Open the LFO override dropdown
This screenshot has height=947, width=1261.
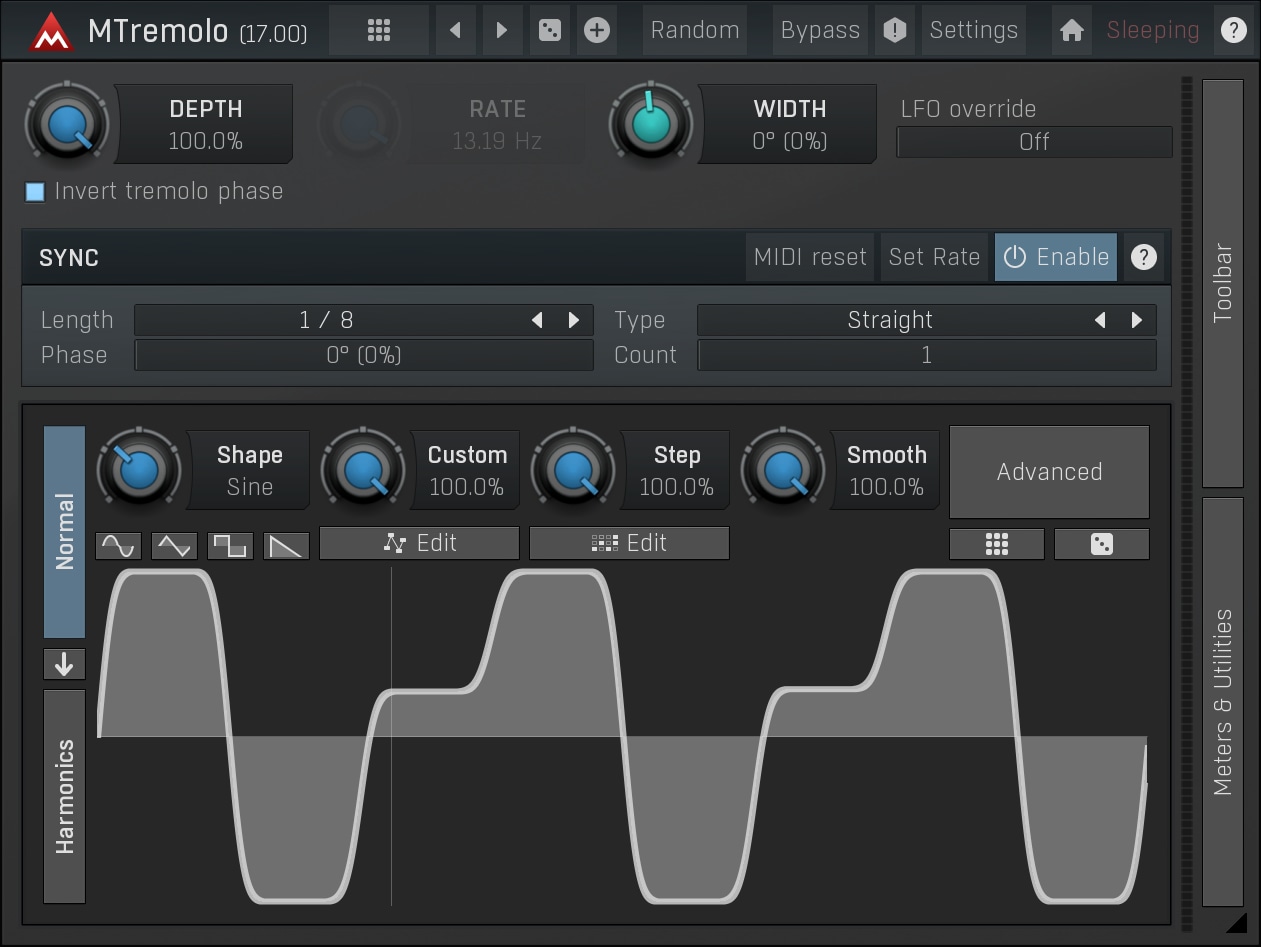pos(1034,142)
